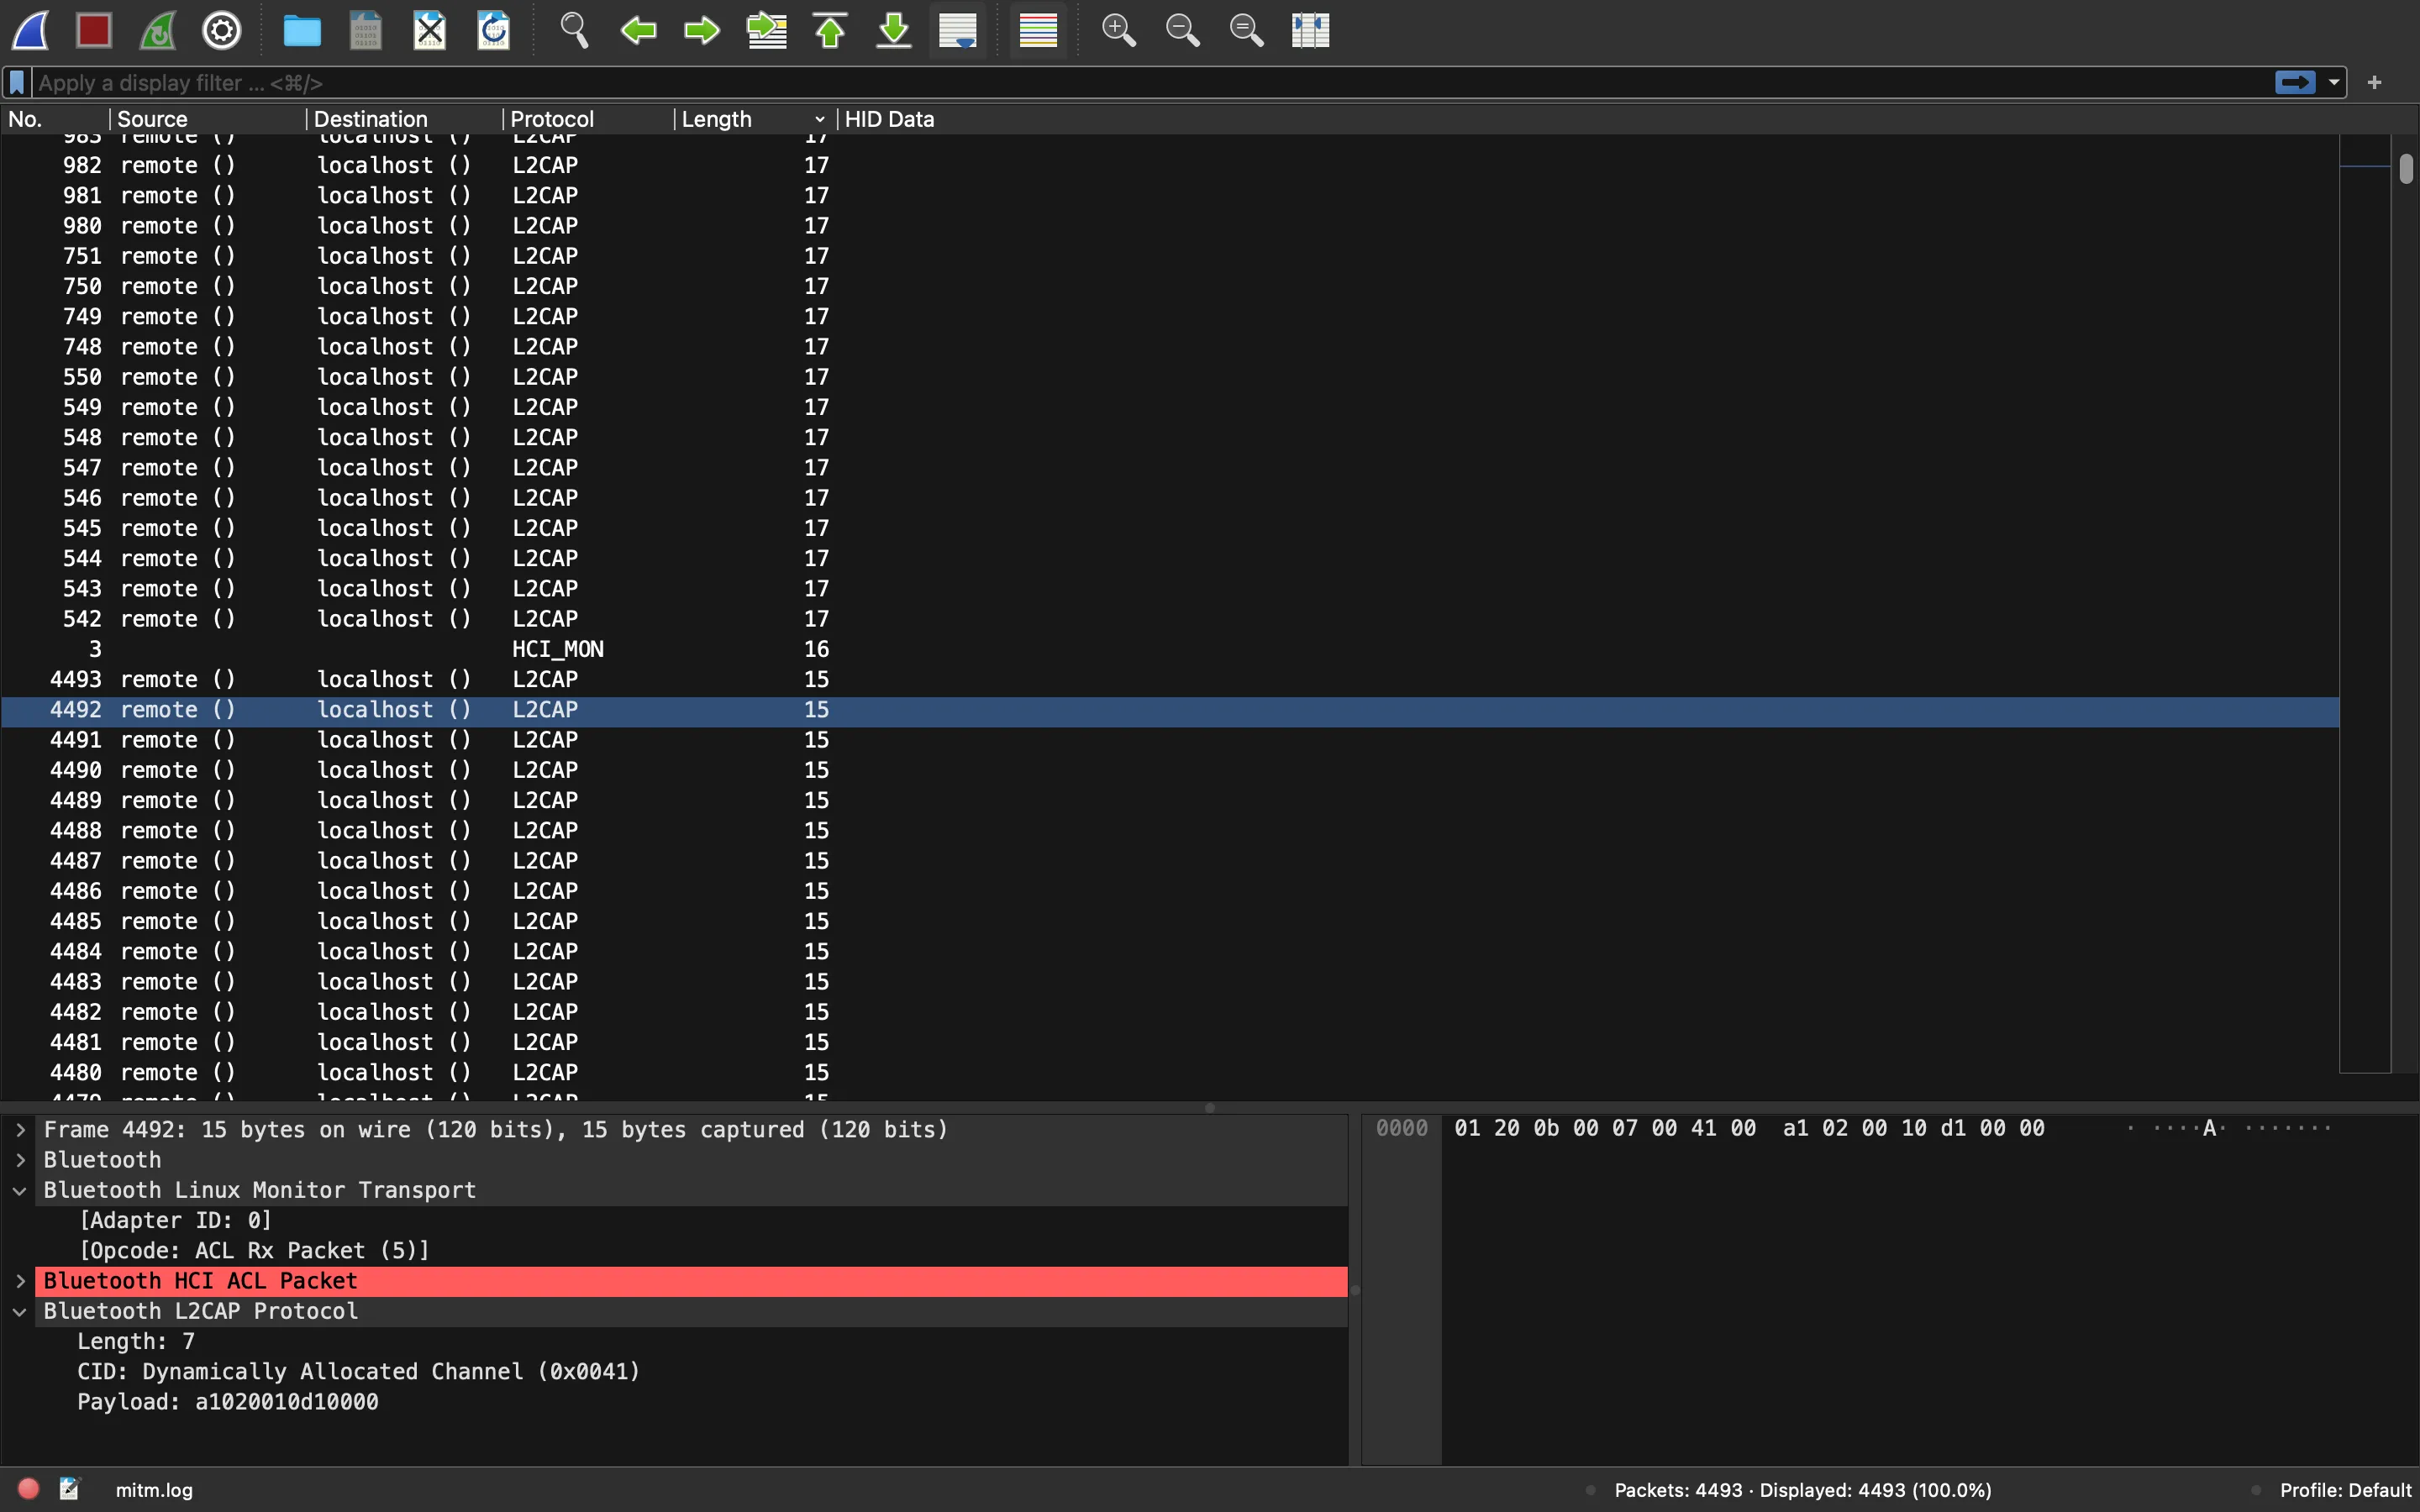The height and width of the screenshot is (1512, 2420).
Task: Toggle auto-scroll during live capture
Action: 958,30
